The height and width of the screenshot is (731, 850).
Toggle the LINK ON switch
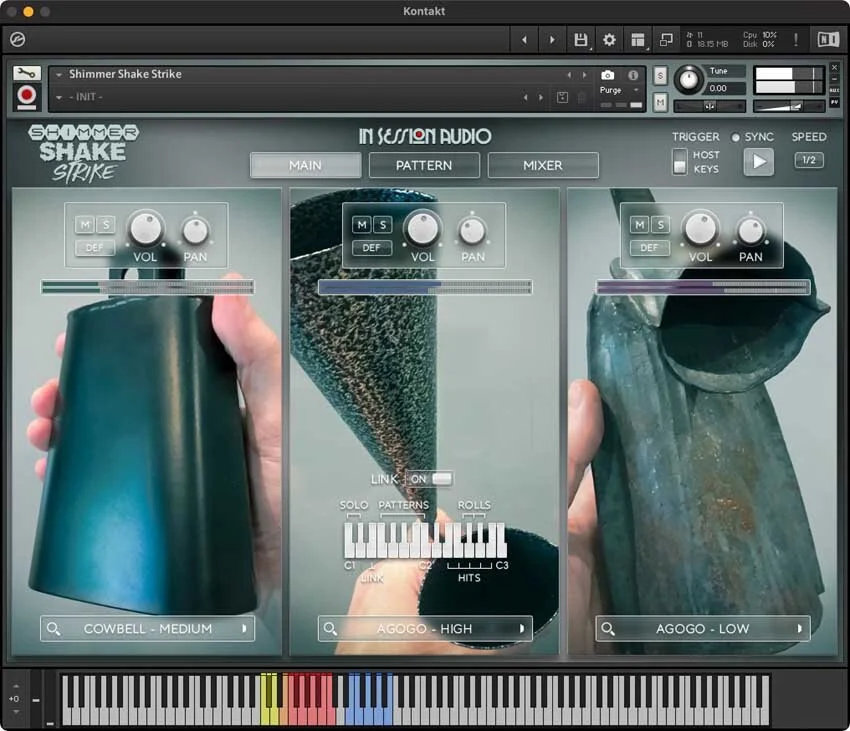pos(429,479)
